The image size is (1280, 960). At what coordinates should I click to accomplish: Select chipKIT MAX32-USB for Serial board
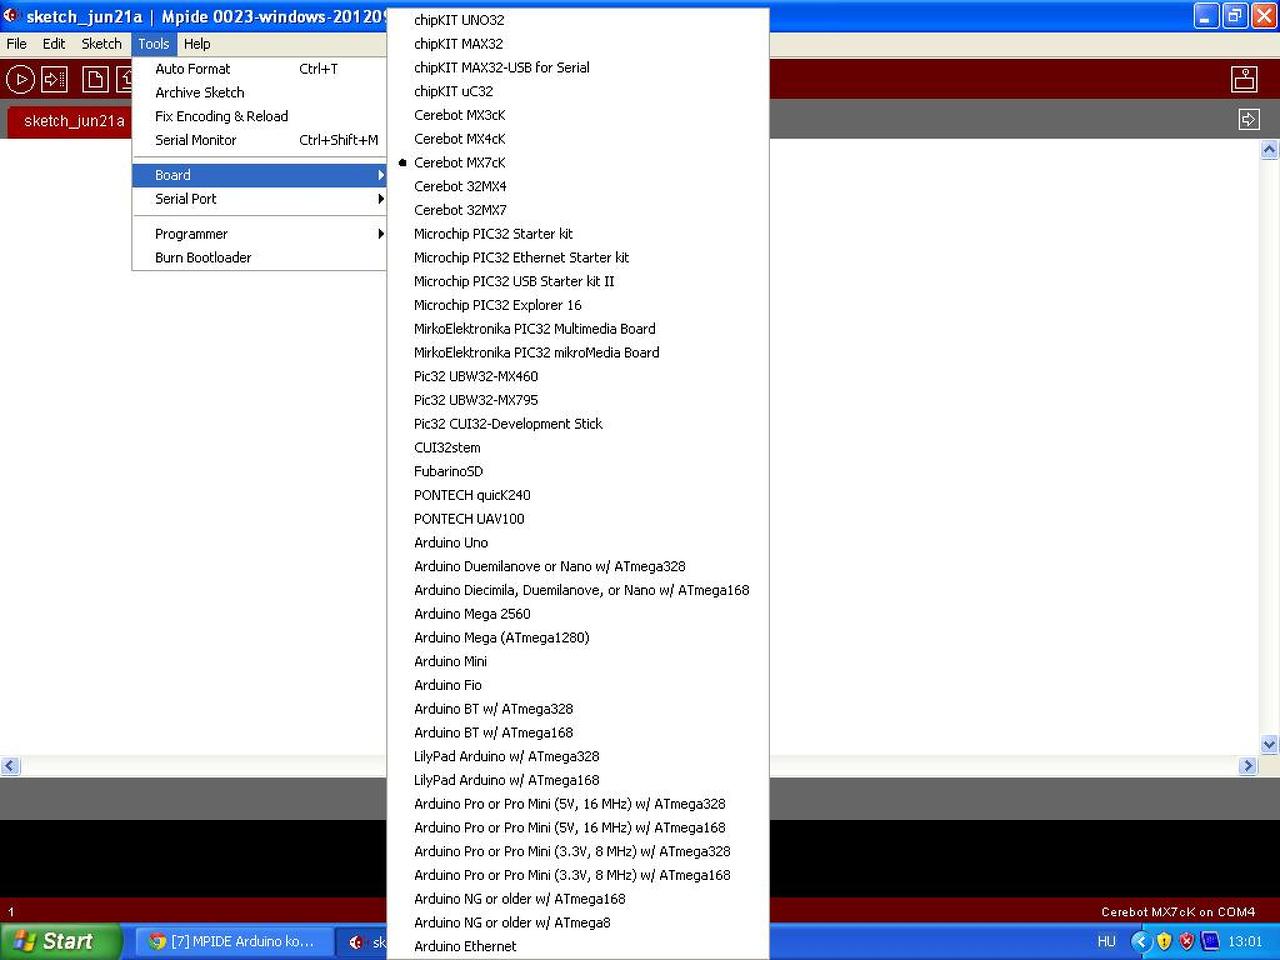pyautogui.click(x=578, y=68)
